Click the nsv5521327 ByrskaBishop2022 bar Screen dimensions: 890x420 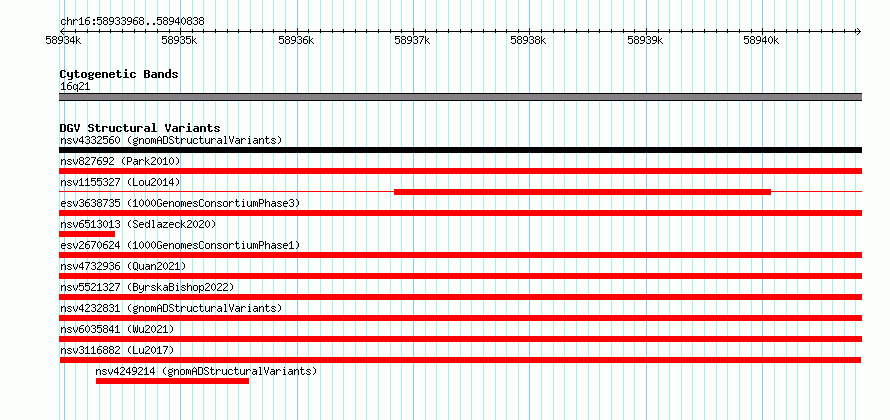point(460,297)
